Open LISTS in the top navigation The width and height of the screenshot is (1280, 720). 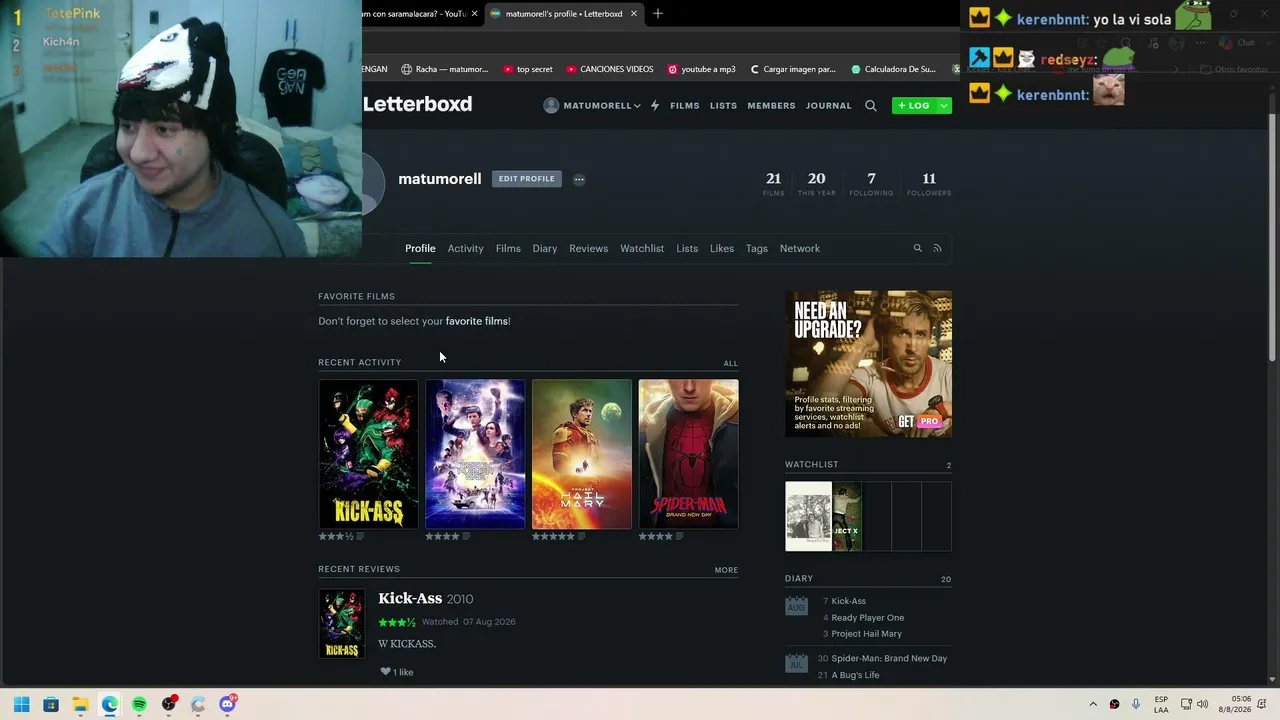point(723,105)
